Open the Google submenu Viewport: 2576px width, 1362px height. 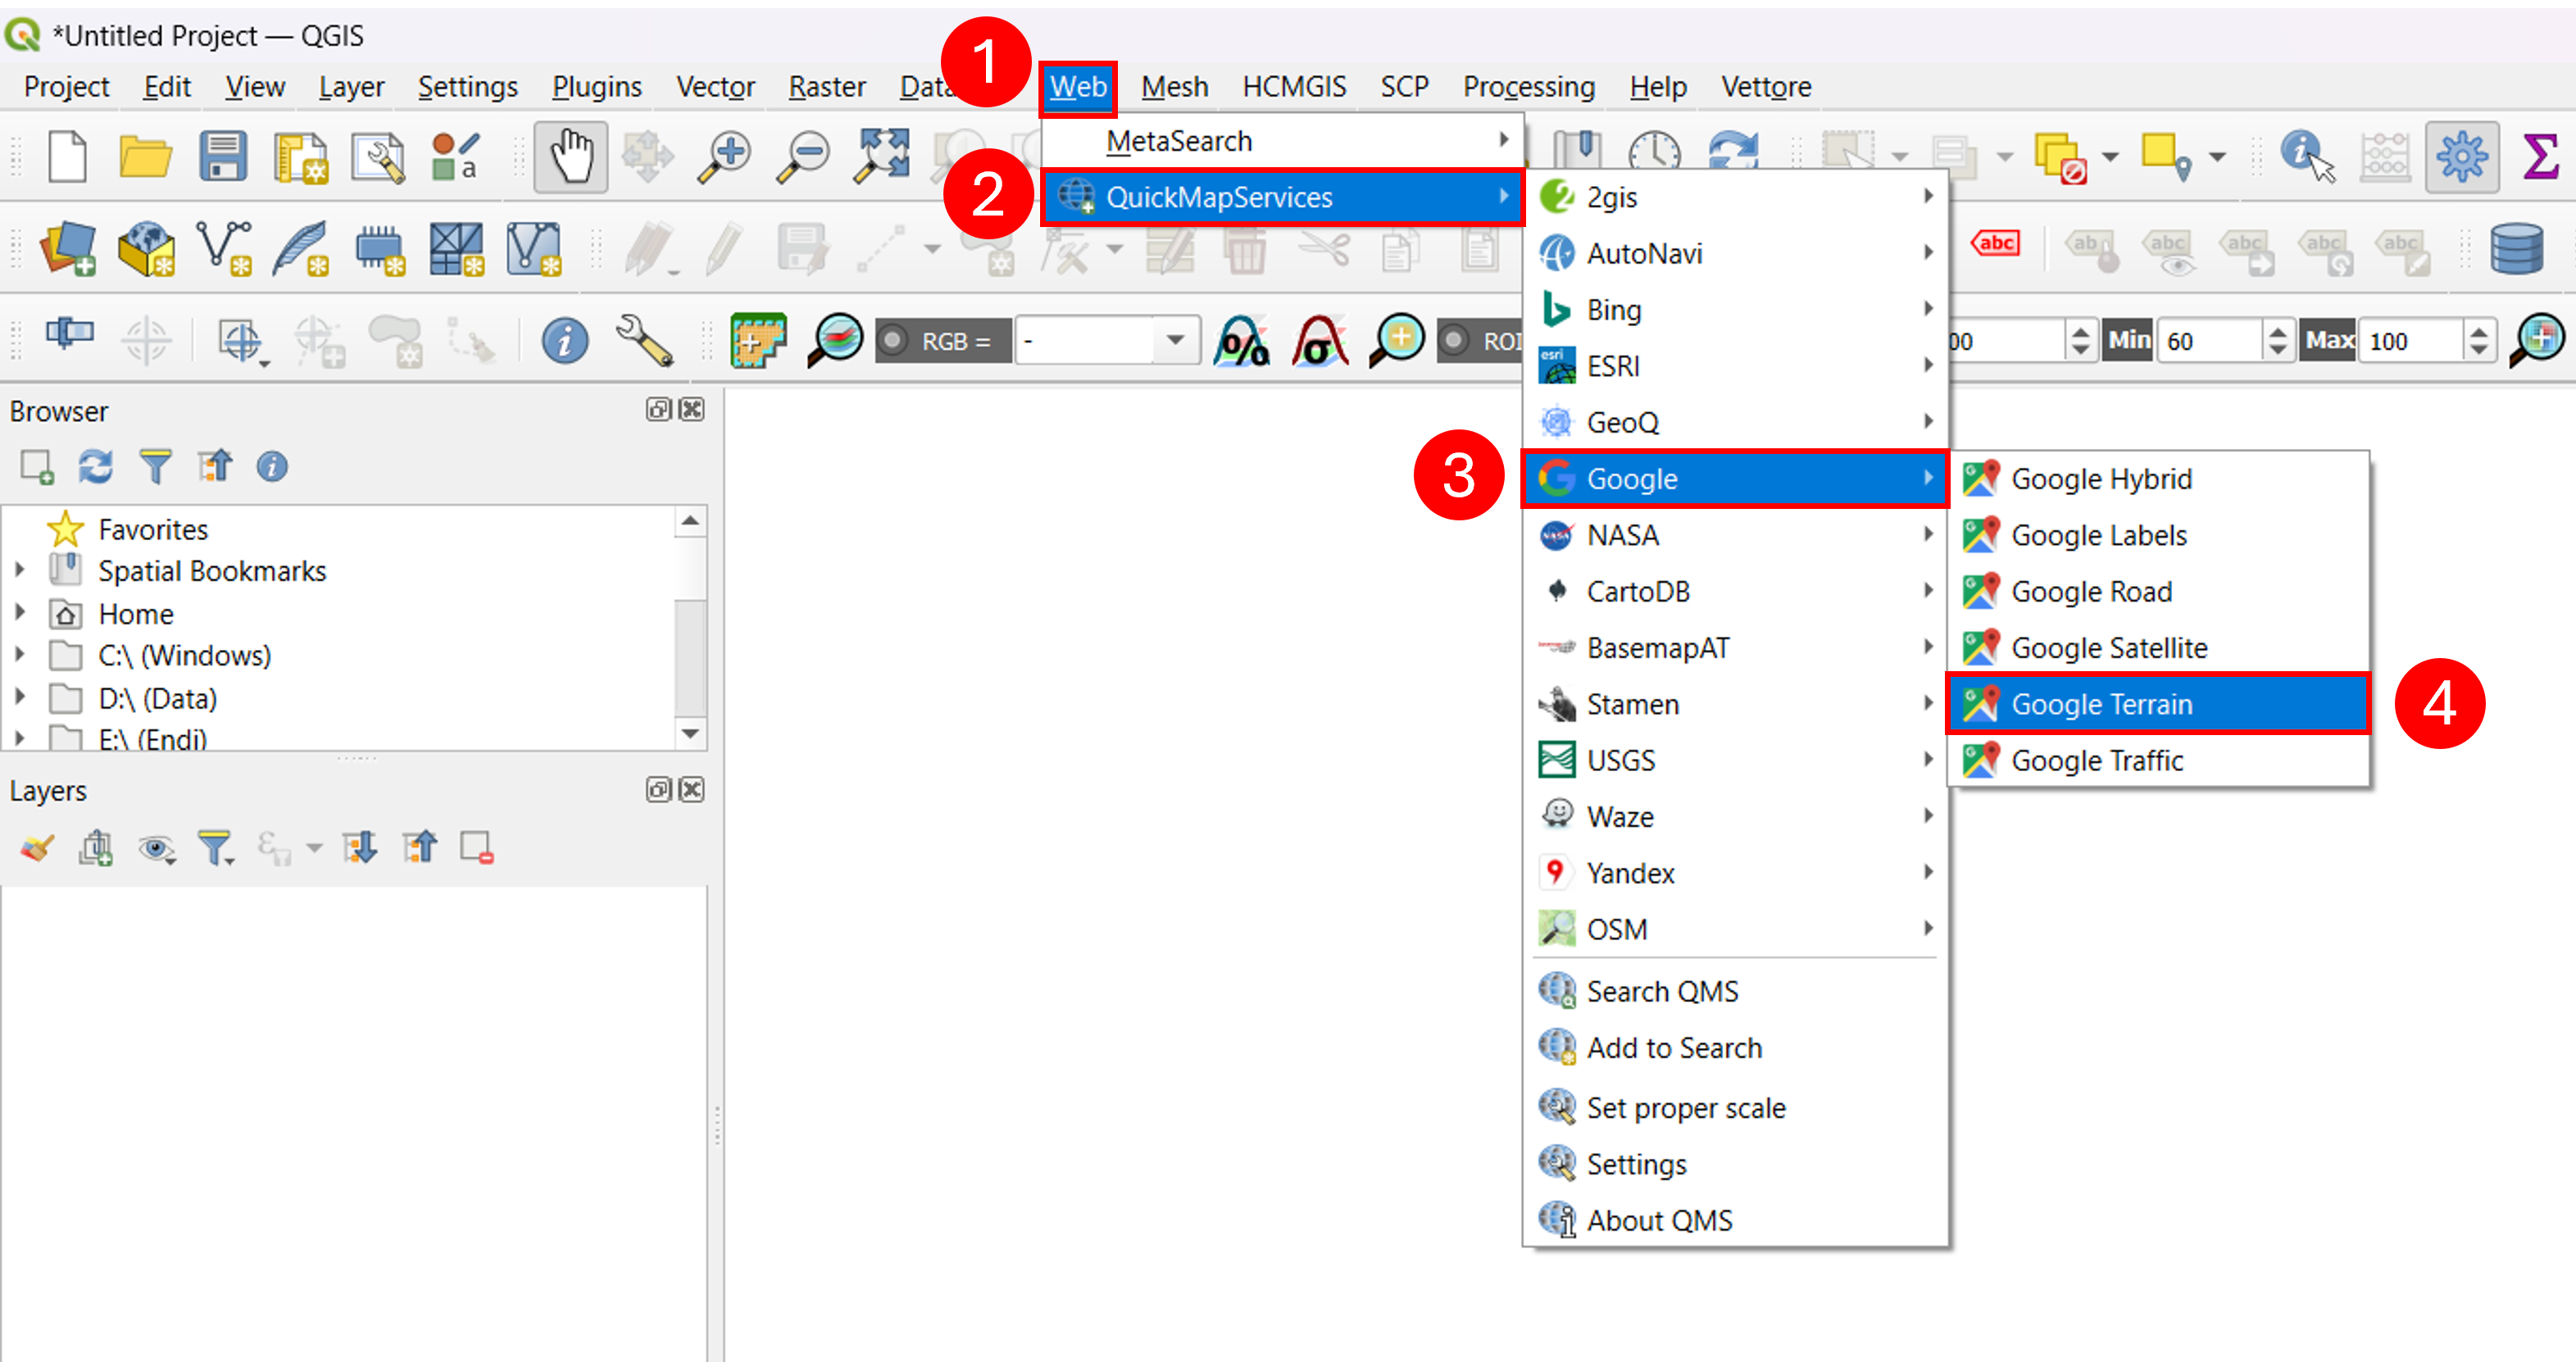(x=1735, y=479)
